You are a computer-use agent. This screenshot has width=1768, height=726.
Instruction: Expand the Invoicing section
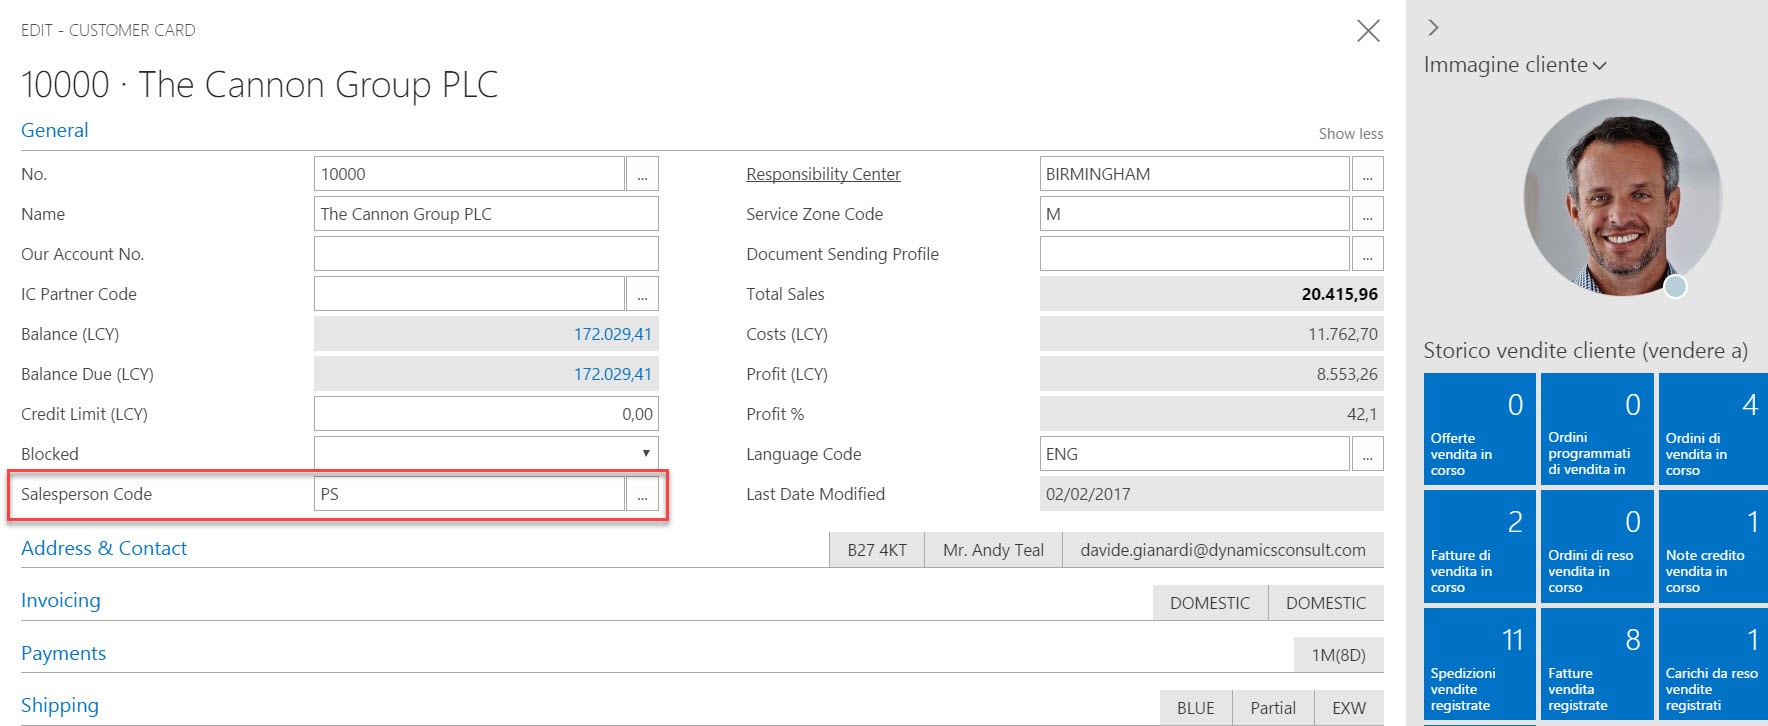(61, 600)
